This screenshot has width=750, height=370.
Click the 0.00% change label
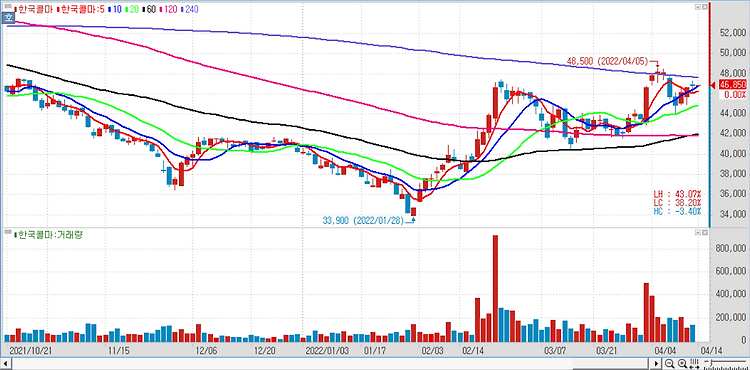(736, 95)
